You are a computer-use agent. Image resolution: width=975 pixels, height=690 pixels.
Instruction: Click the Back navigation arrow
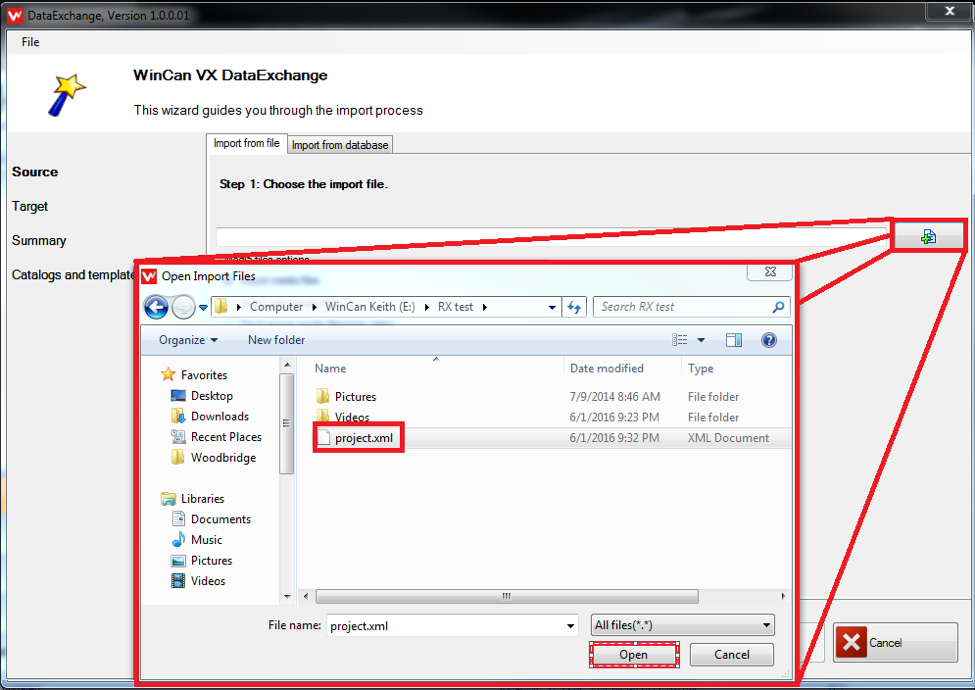click(x=156, y=307)
